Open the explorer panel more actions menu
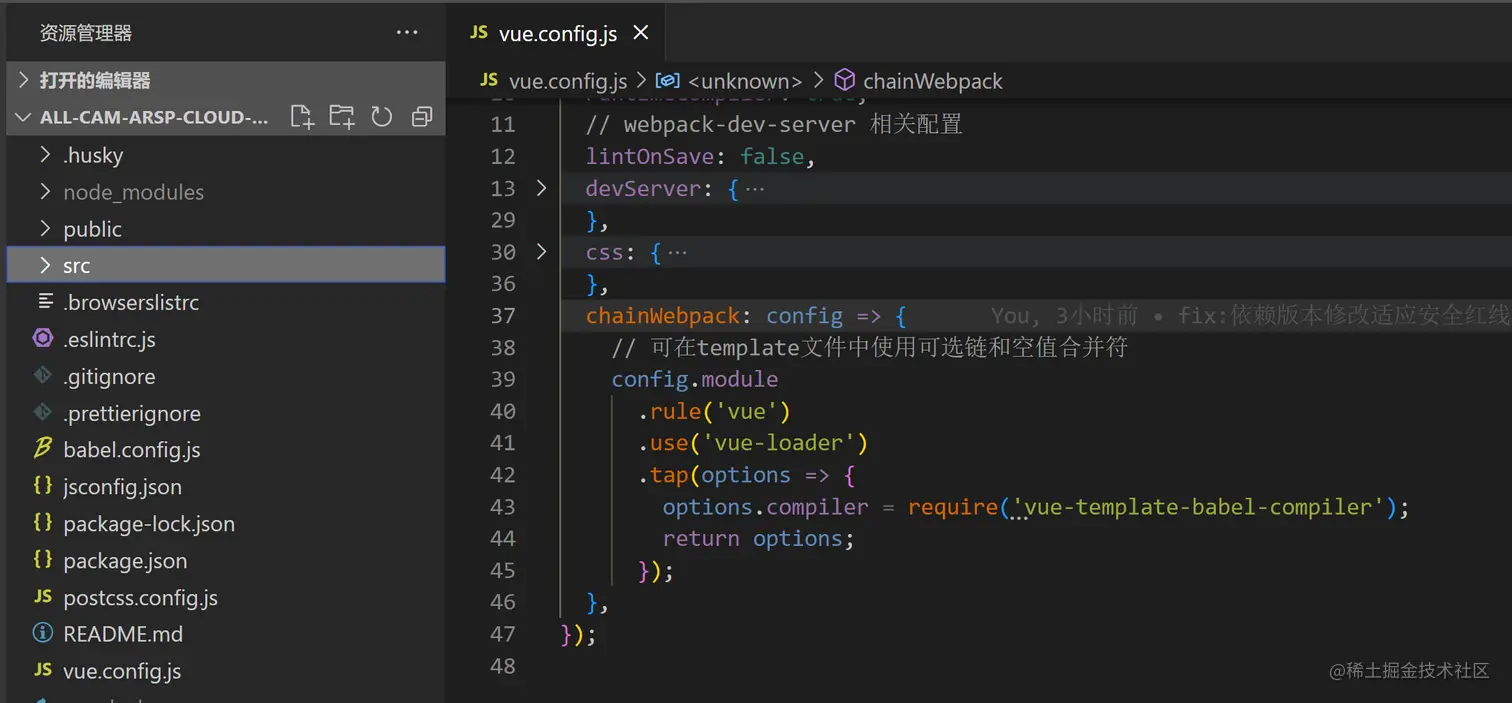The image size is (1512, 703). click(407, 33)
